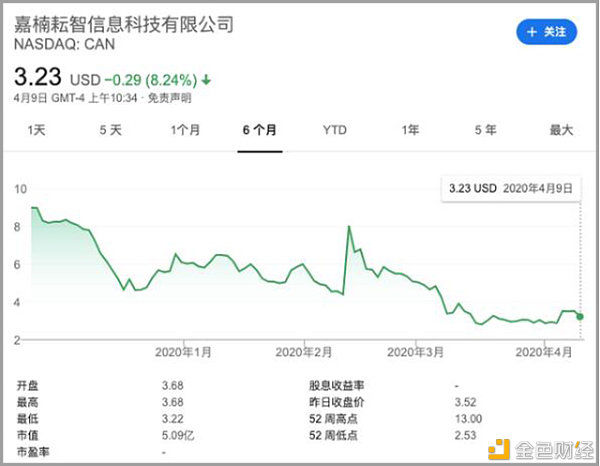Select the 5 年 range tab
Screen dimensions: 600x466
(485, 130)
